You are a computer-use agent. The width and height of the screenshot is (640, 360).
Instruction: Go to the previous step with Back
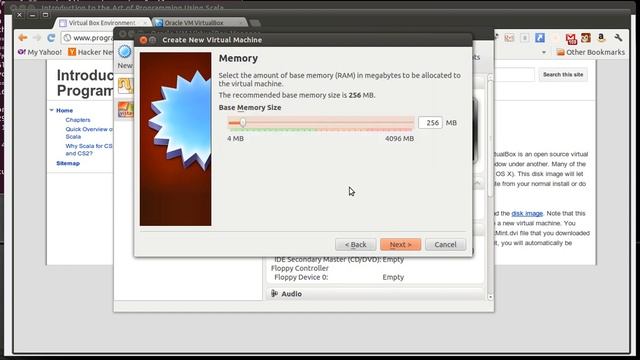coord(356,244)
